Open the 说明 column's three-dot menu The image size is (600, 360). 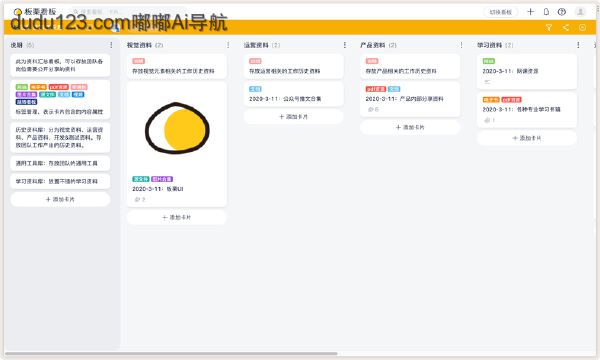tap(111, 45)
